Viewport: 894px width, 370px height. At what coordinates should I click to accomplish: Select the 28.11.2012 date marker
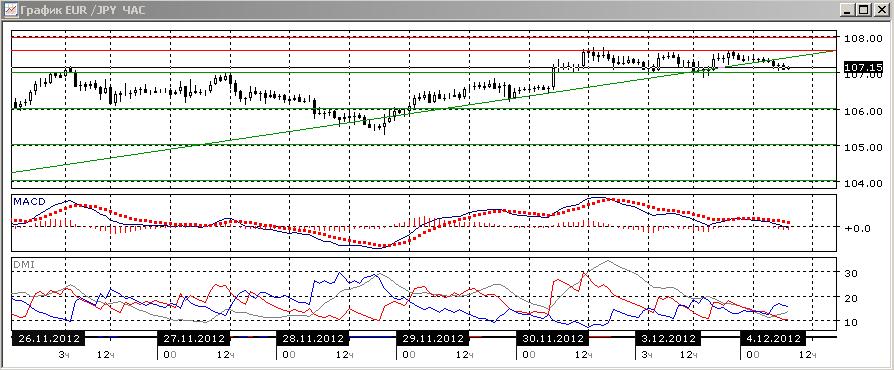312,338
